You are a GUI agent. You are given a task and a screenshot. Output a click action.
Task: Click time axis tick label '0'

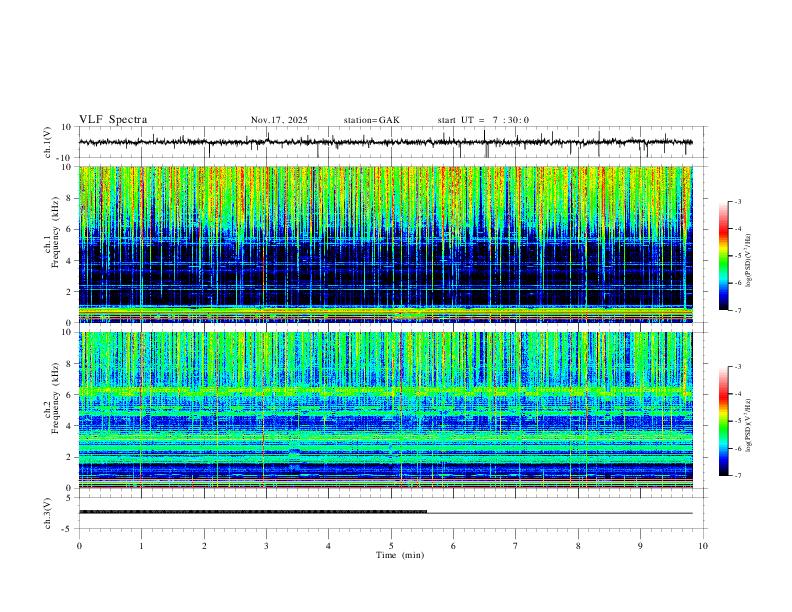click(79, 546)
